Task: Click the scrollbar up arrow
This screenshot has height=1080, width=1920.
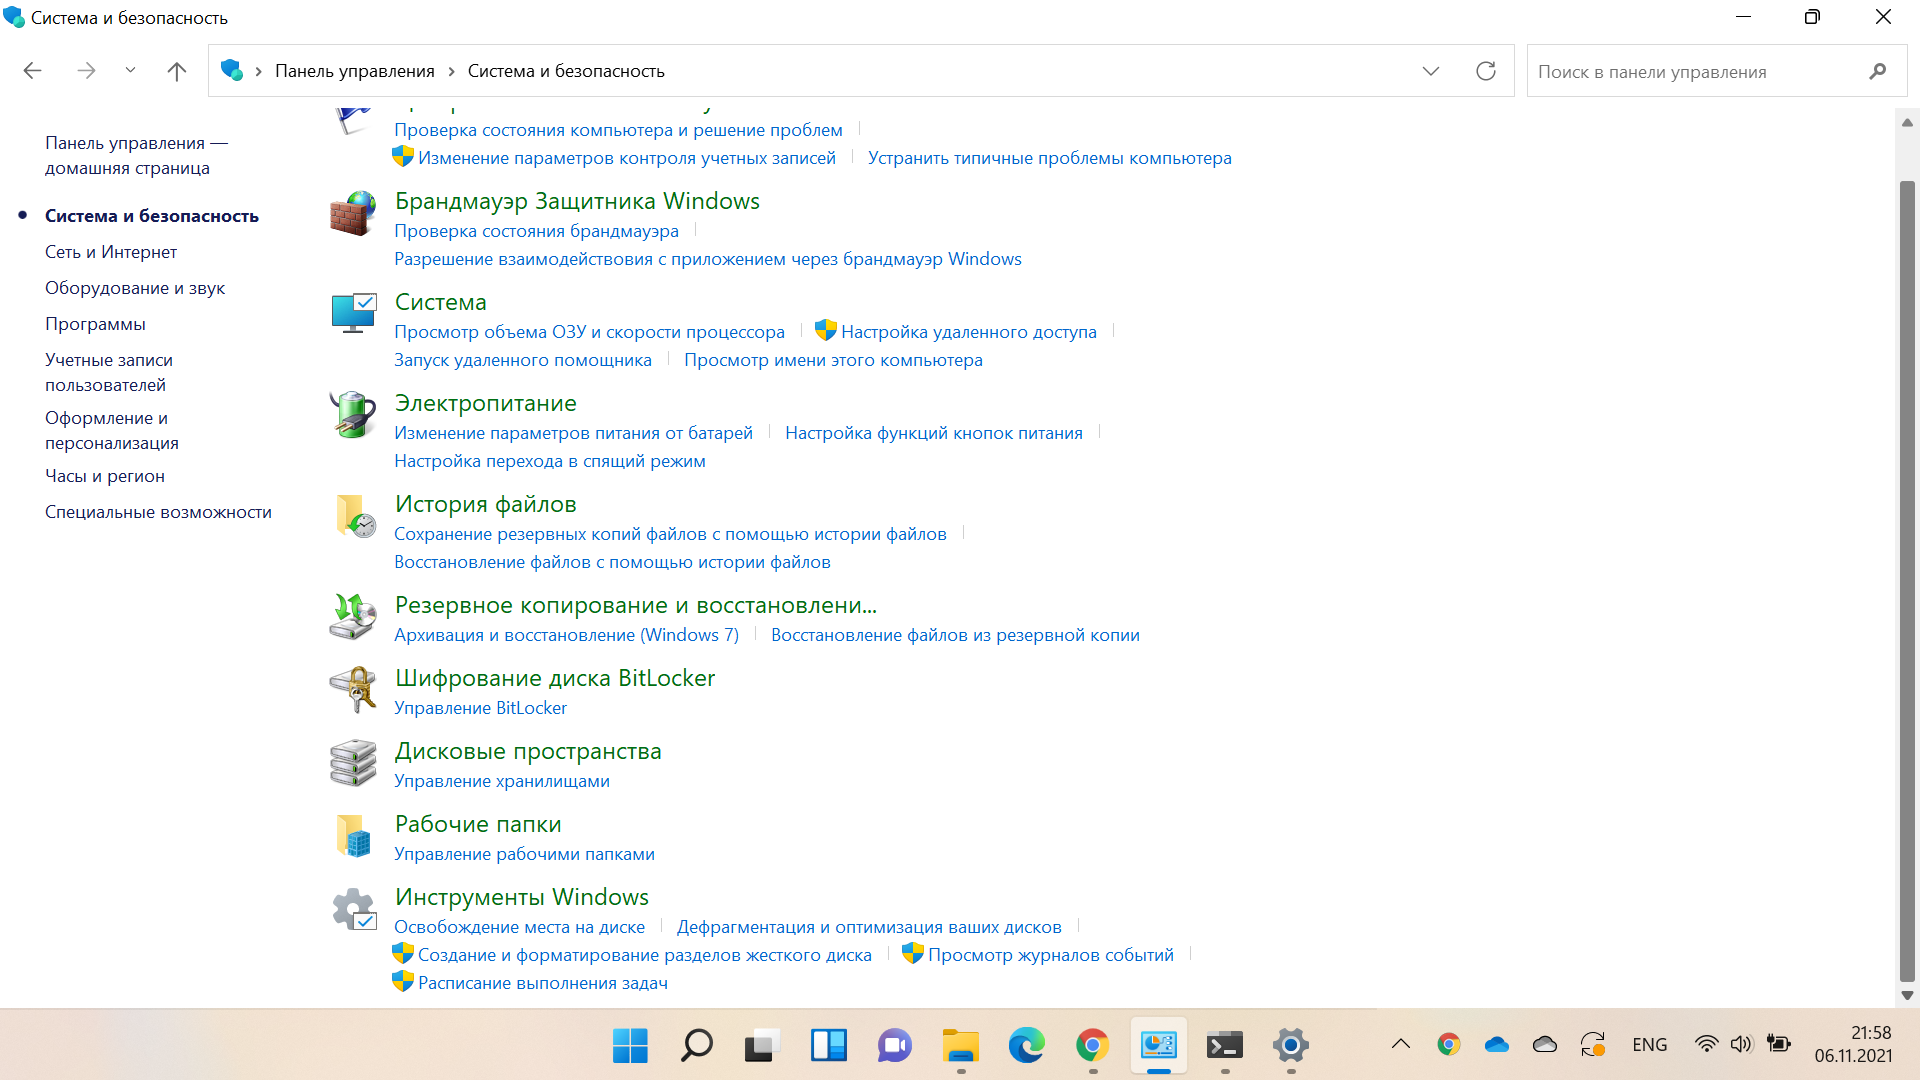Action: click(1906, 123)
